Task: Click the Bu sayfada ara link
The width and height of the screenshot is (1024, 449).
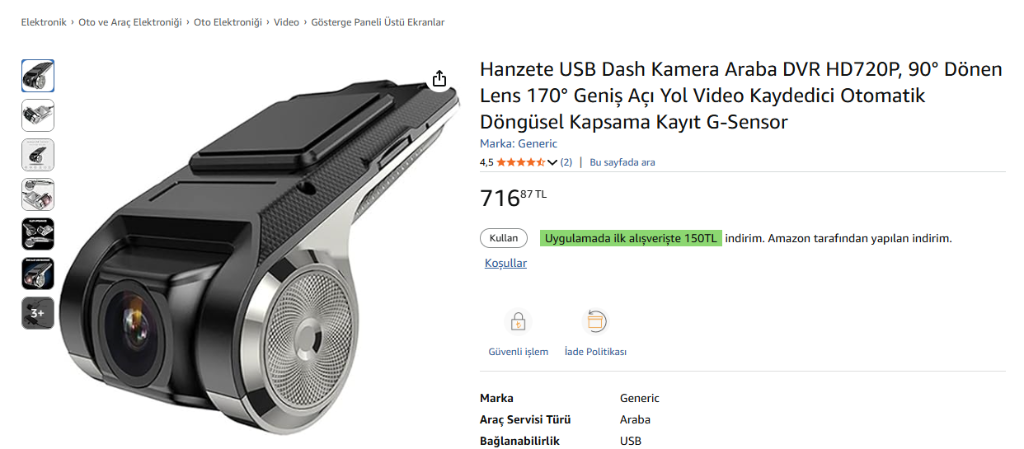Action: click(622, 162)
